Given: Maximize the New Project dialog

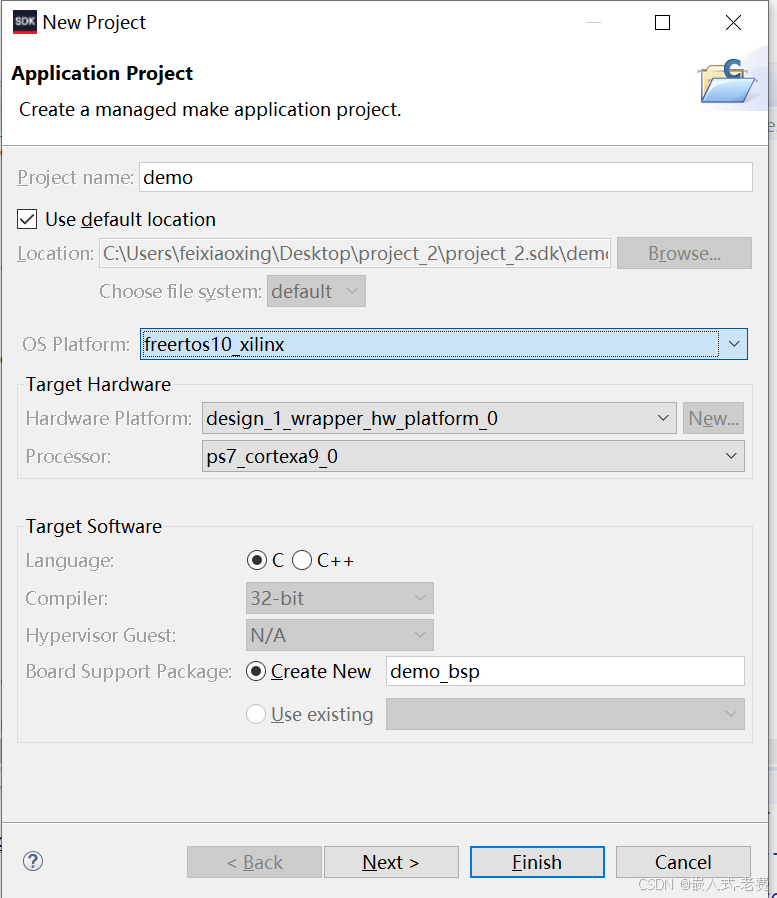Looking at the screenshot, I should [x=662, y=22].
